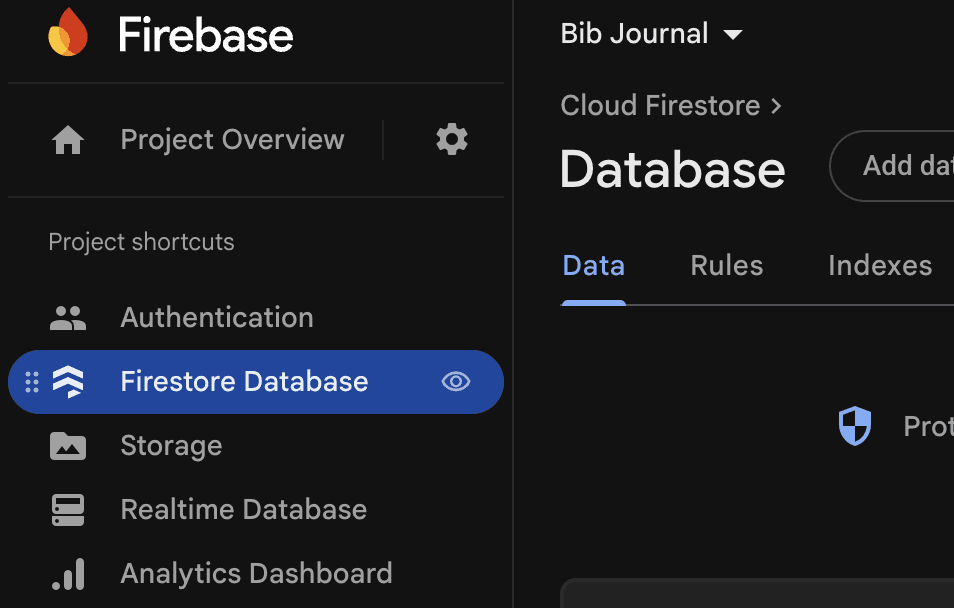Viewport: 954px width, 608px height.
Task: Open project settings gear icon
Action: point(452,139)
